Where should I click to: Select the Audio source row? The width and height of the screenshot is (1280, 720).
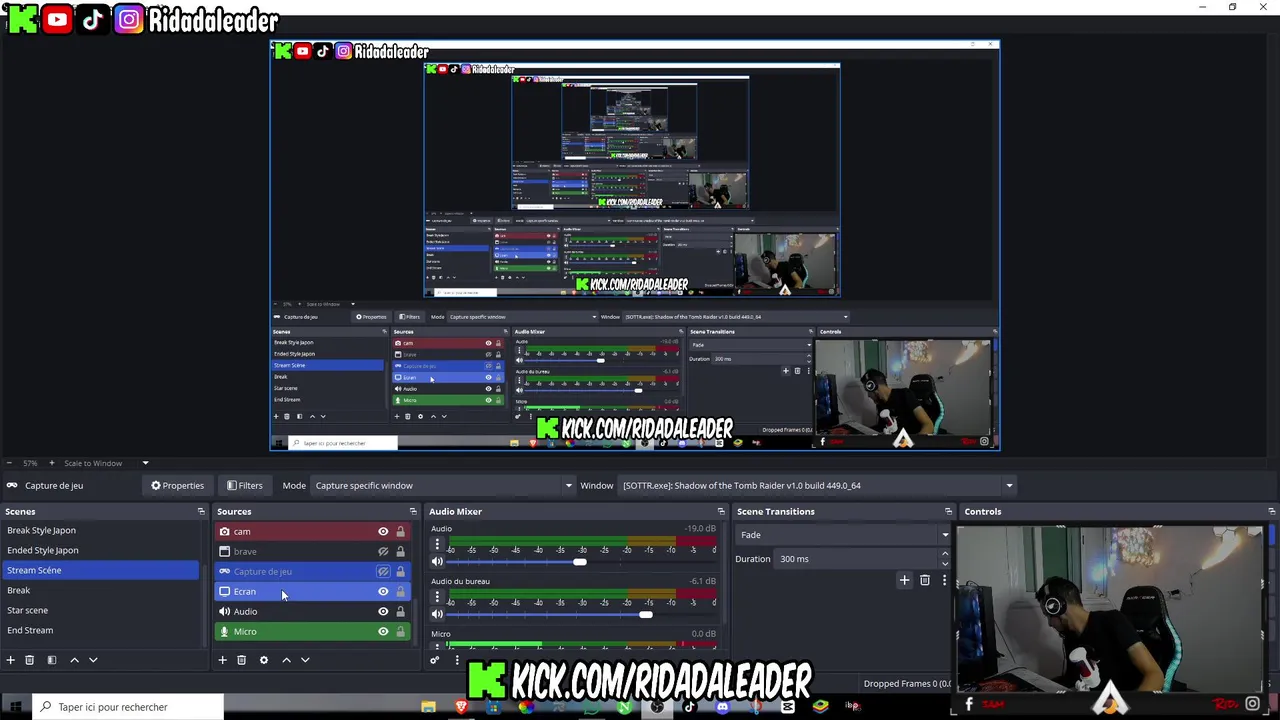pos(312,611)
